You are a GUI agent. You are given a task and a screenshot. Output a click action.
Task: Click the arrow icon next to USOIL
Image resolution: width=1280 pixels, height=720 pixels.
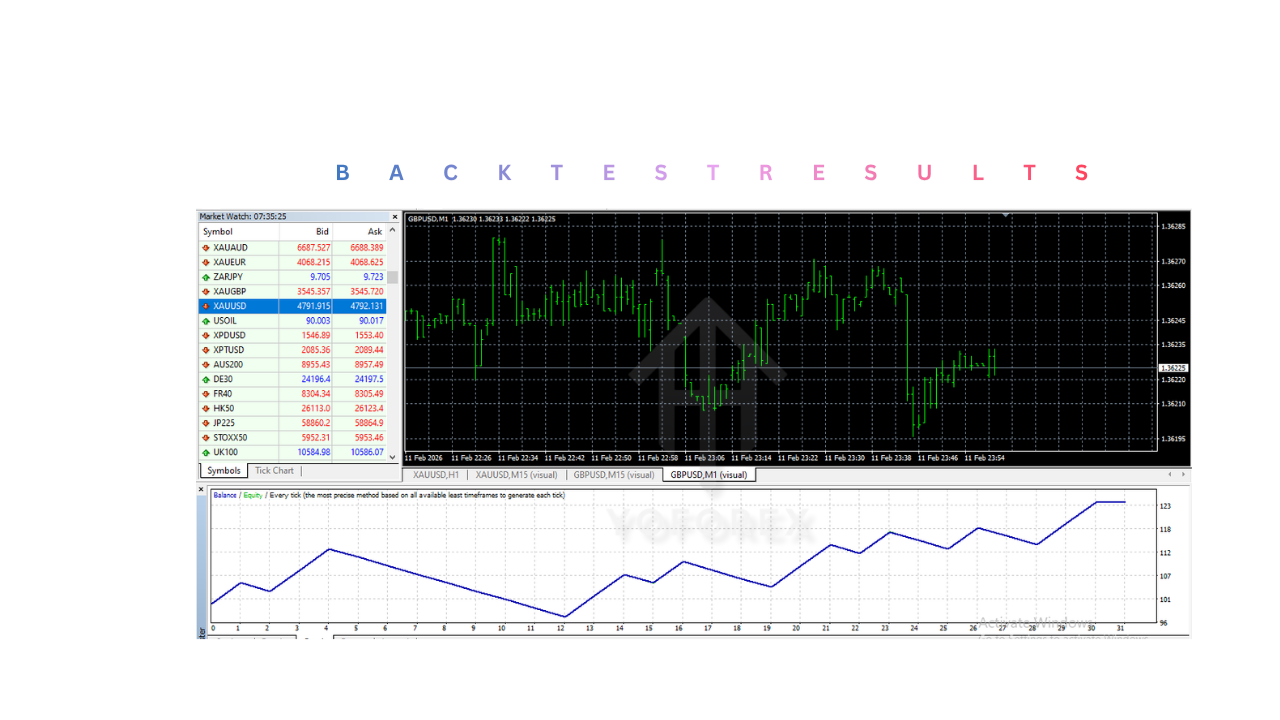pyautogui.click(x=206, y=321)
